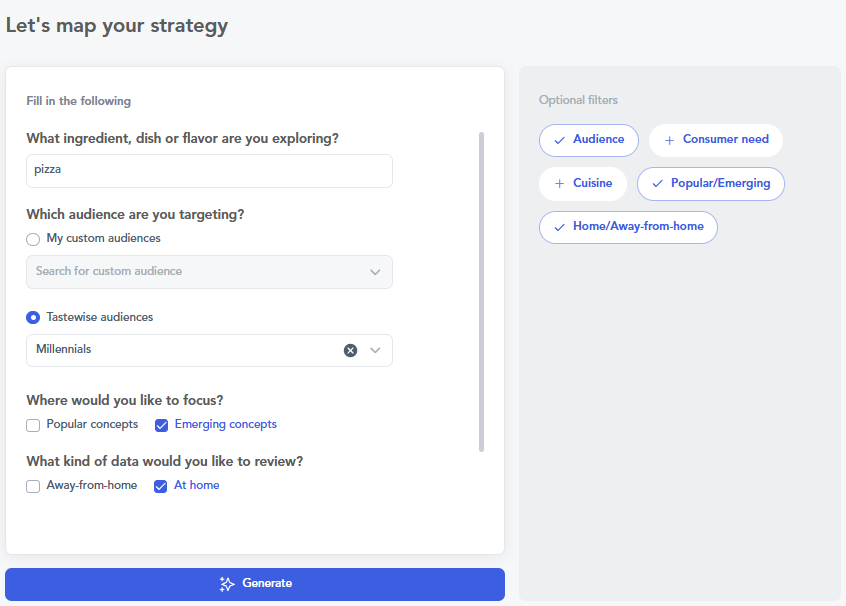Select the My custom audiences radio button
The height and width of the screenshot is (606, 846).
coord(33,239)
